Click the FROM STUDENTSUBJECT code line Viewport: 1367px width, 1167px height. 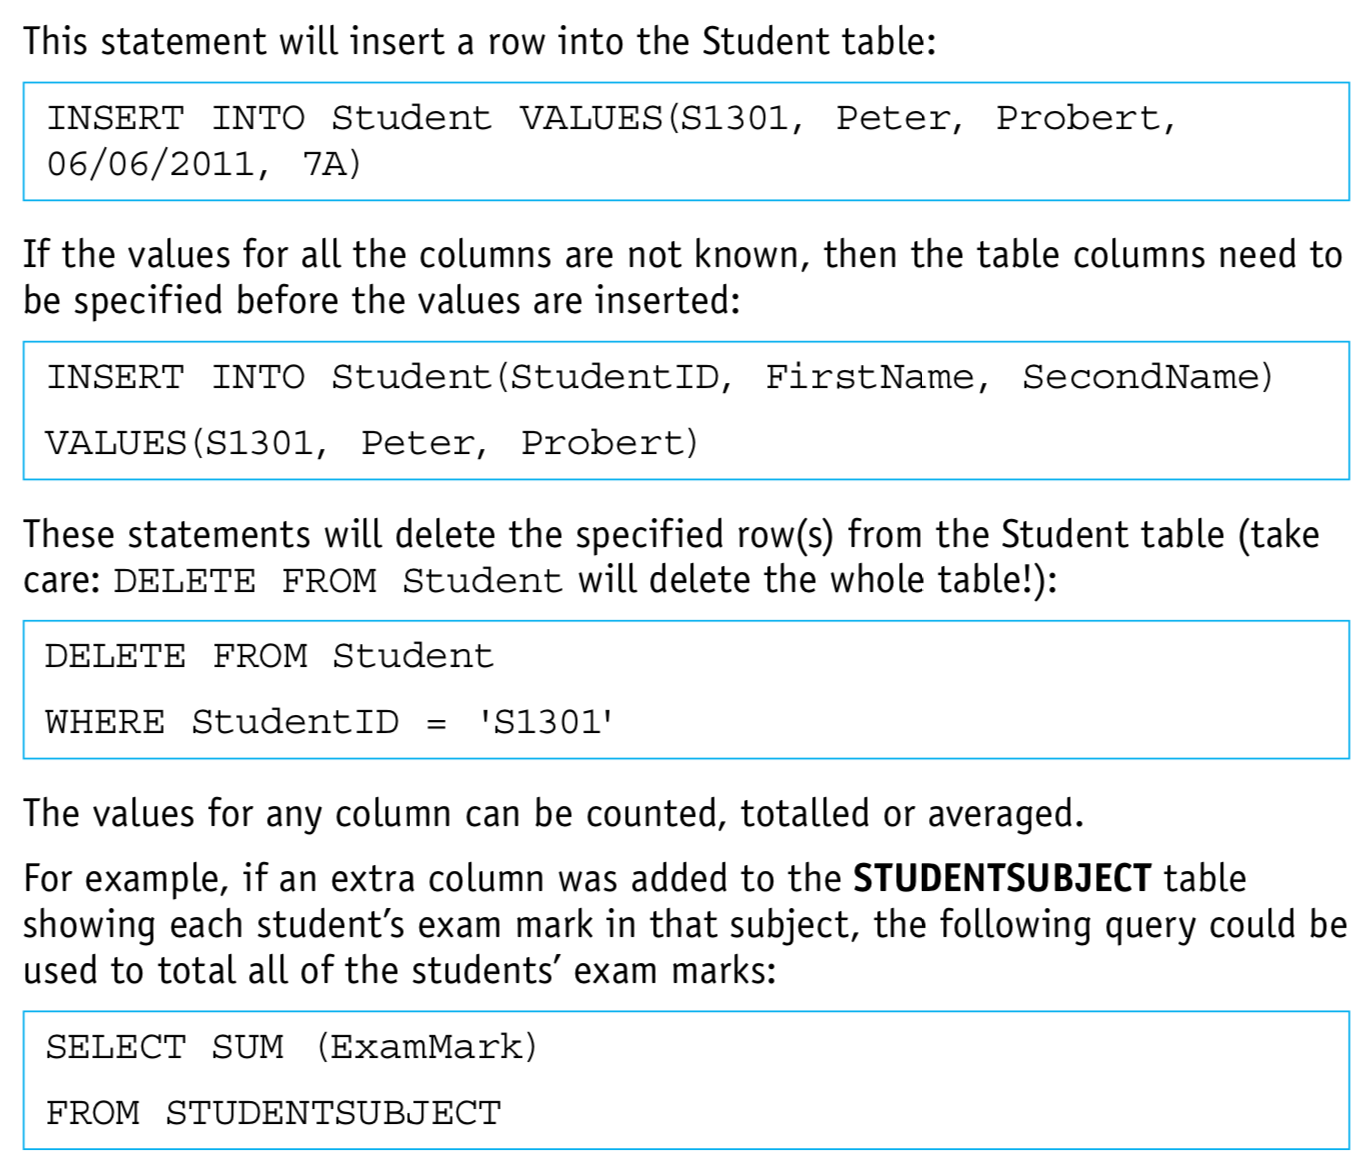point(273,1113)
